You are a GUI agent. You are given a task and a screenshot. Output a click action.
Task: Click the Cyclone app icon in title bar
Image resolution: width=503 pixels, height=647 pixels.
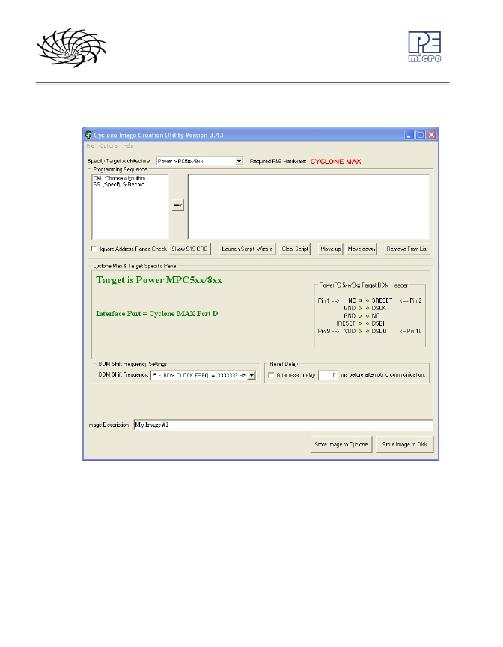89,135
